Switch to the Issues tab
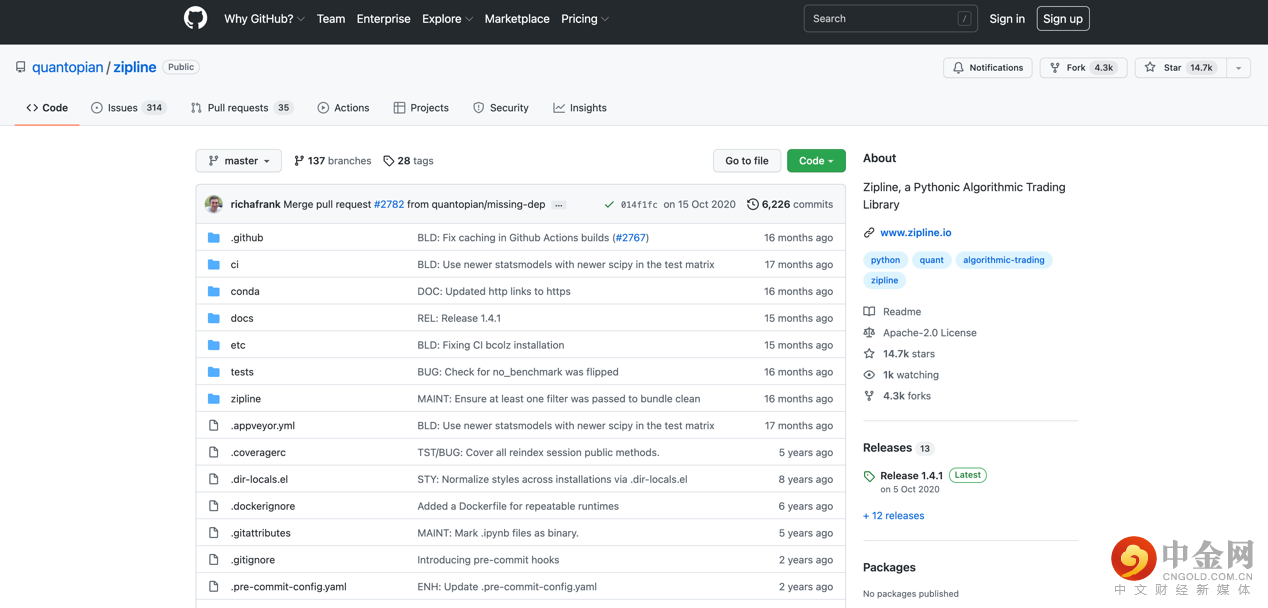The image size is (1268, 608). (x=129, y=108)
